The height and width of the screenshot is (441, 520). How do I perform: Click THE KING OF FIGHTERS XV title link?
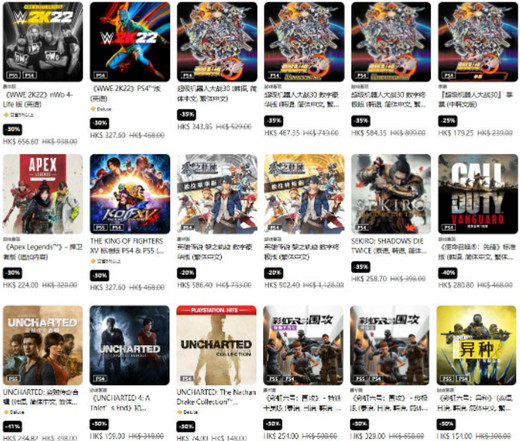pyautogui.click(x=127, y=246)
